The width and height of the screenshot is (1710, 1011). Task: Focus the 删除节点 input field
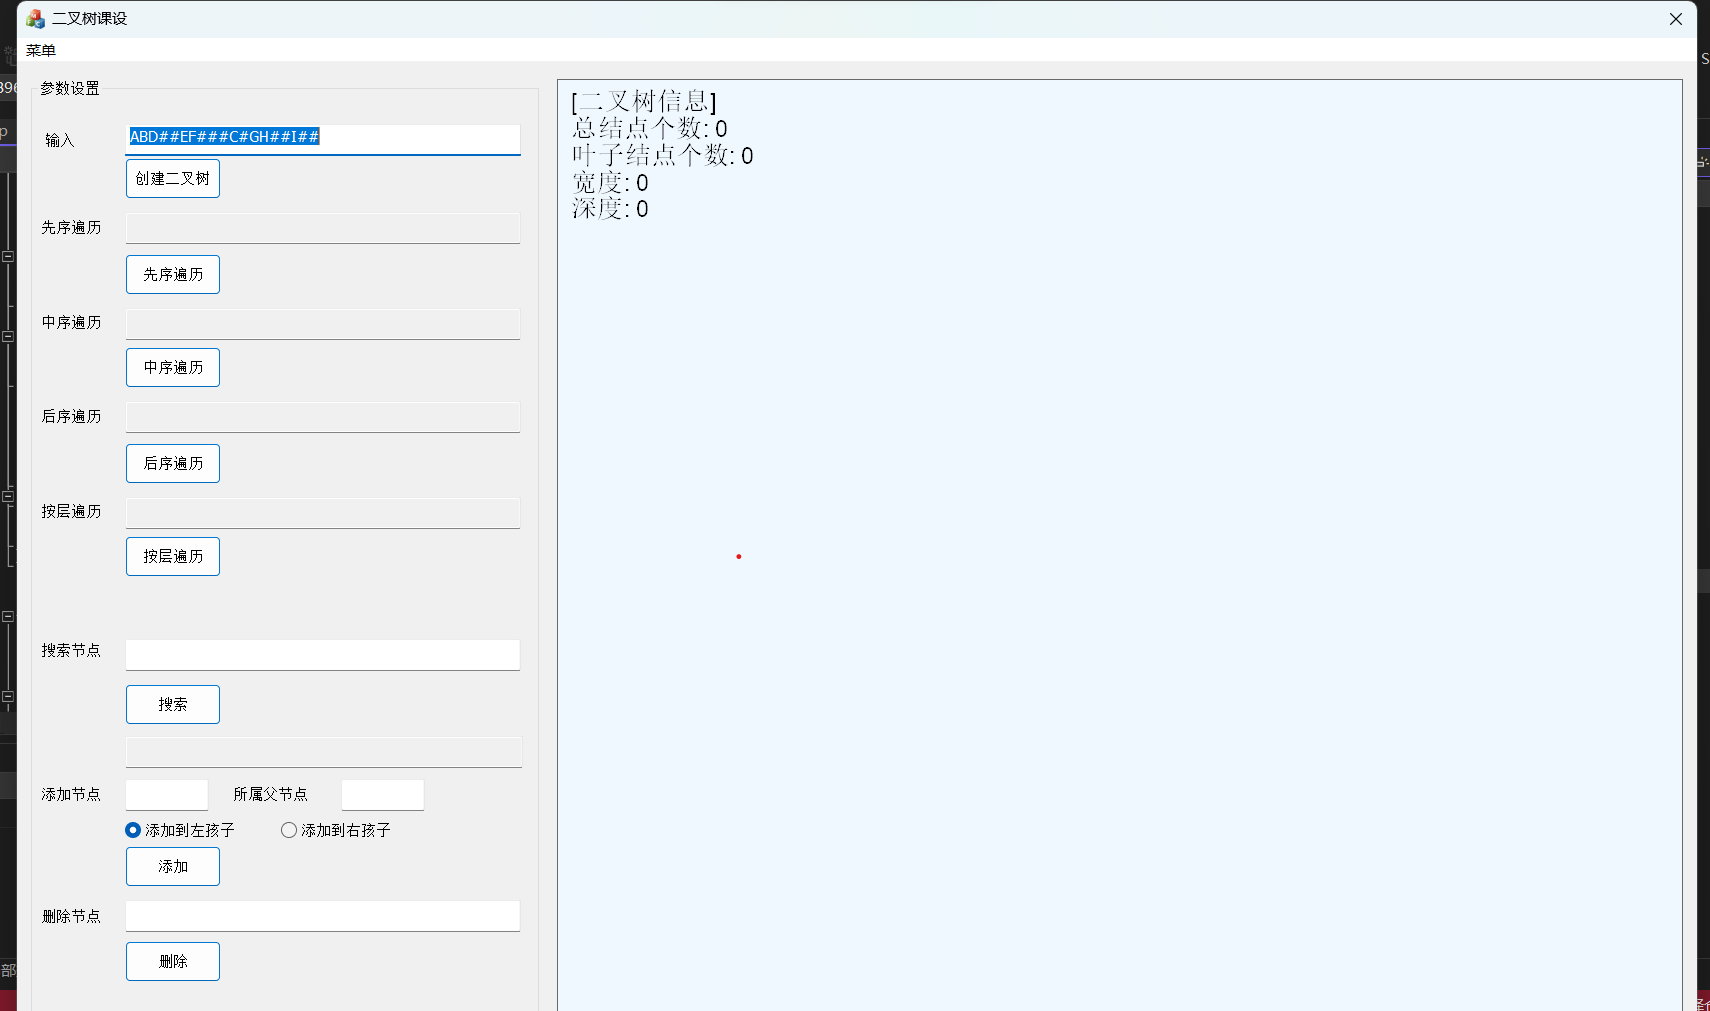pos(323,916)
